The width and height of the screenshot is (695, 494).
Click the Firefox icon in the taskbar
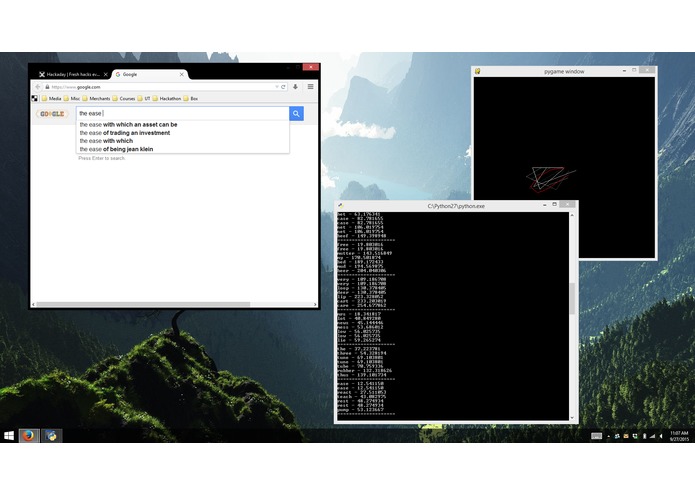pyautogui.click(x=29, y=436)
